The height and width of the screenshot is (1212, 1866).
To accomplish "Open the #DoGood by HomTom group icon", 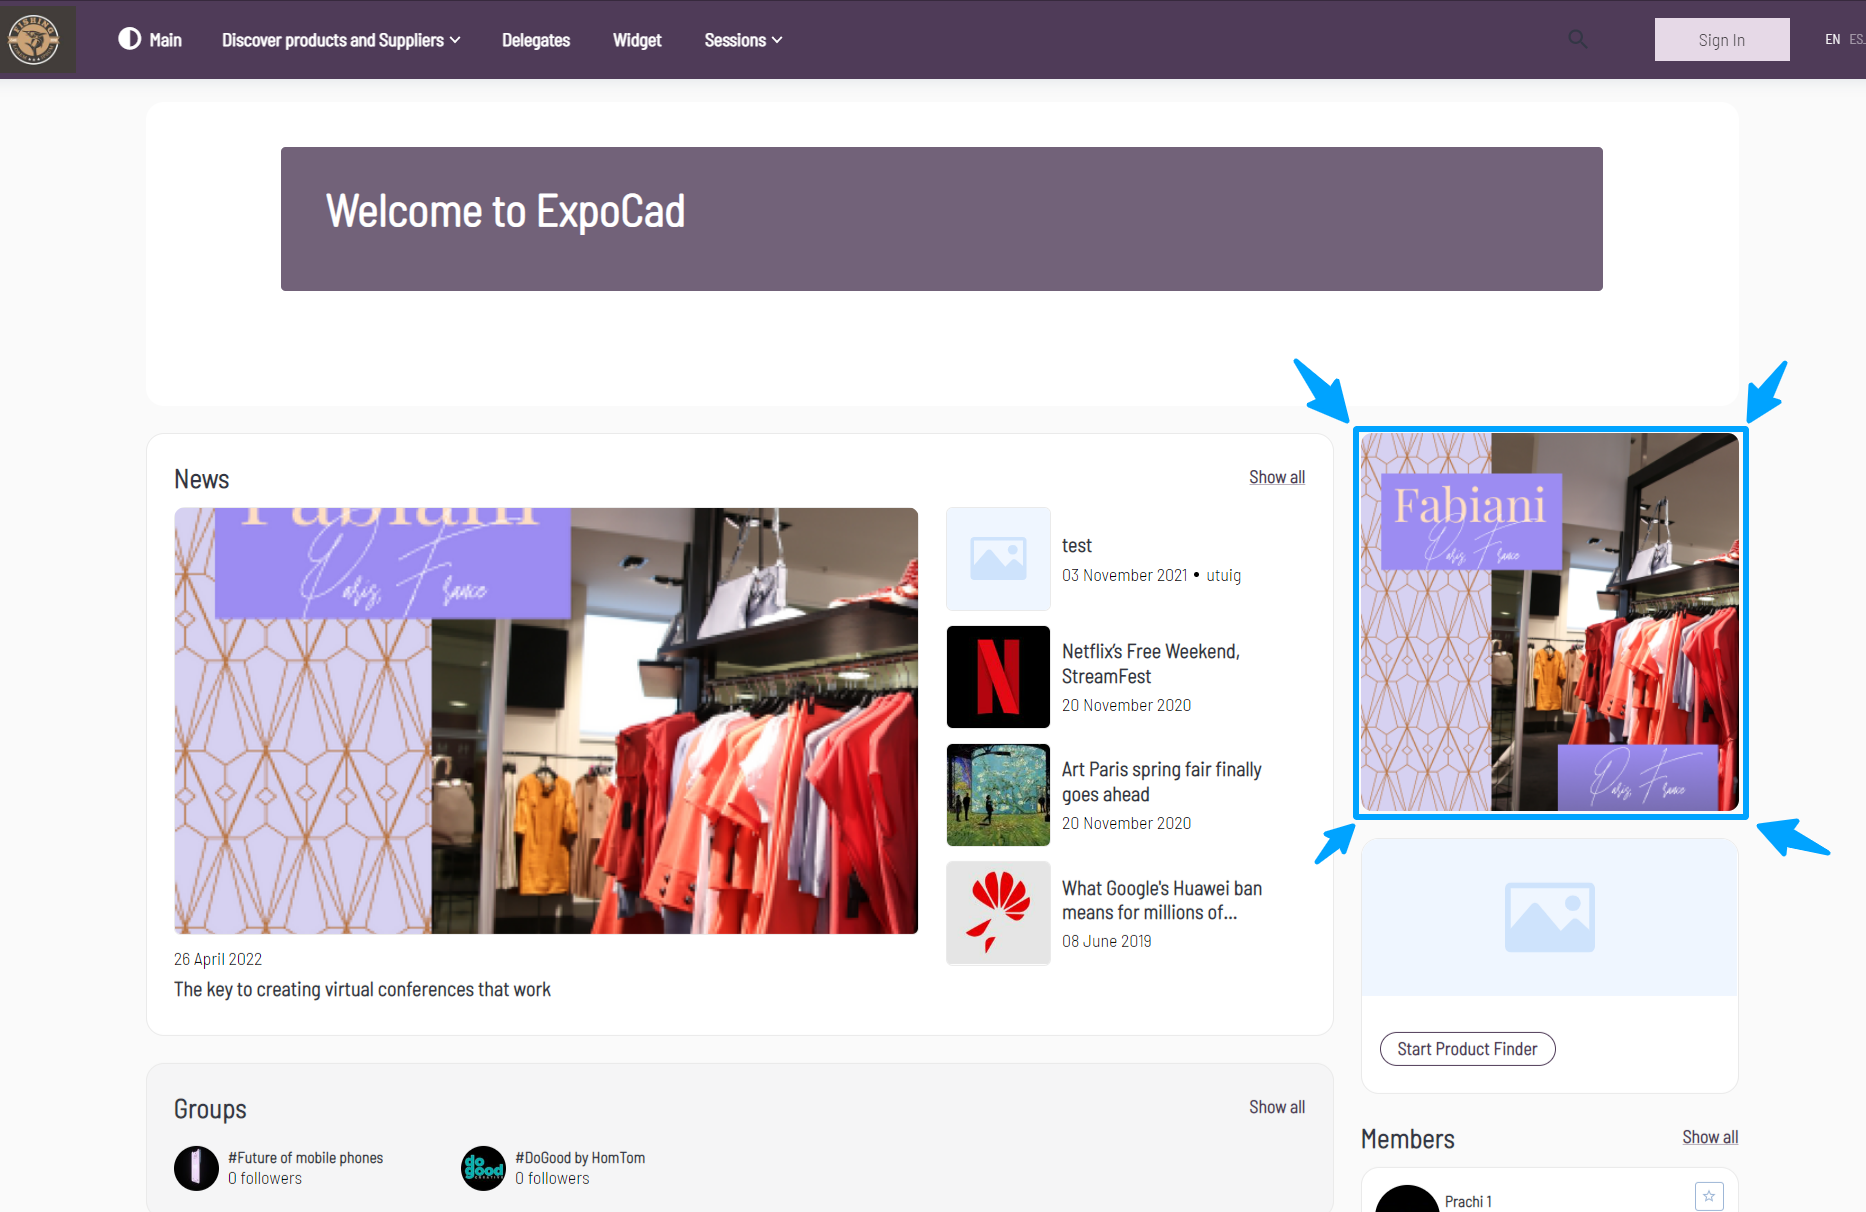I will coord(483,1168).
